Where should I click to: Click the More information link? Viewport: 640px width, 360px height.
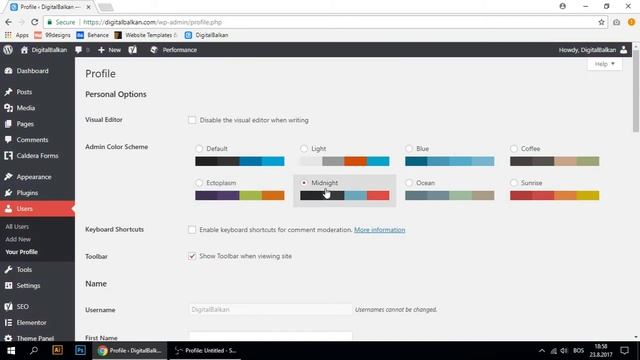pos(380,230)
